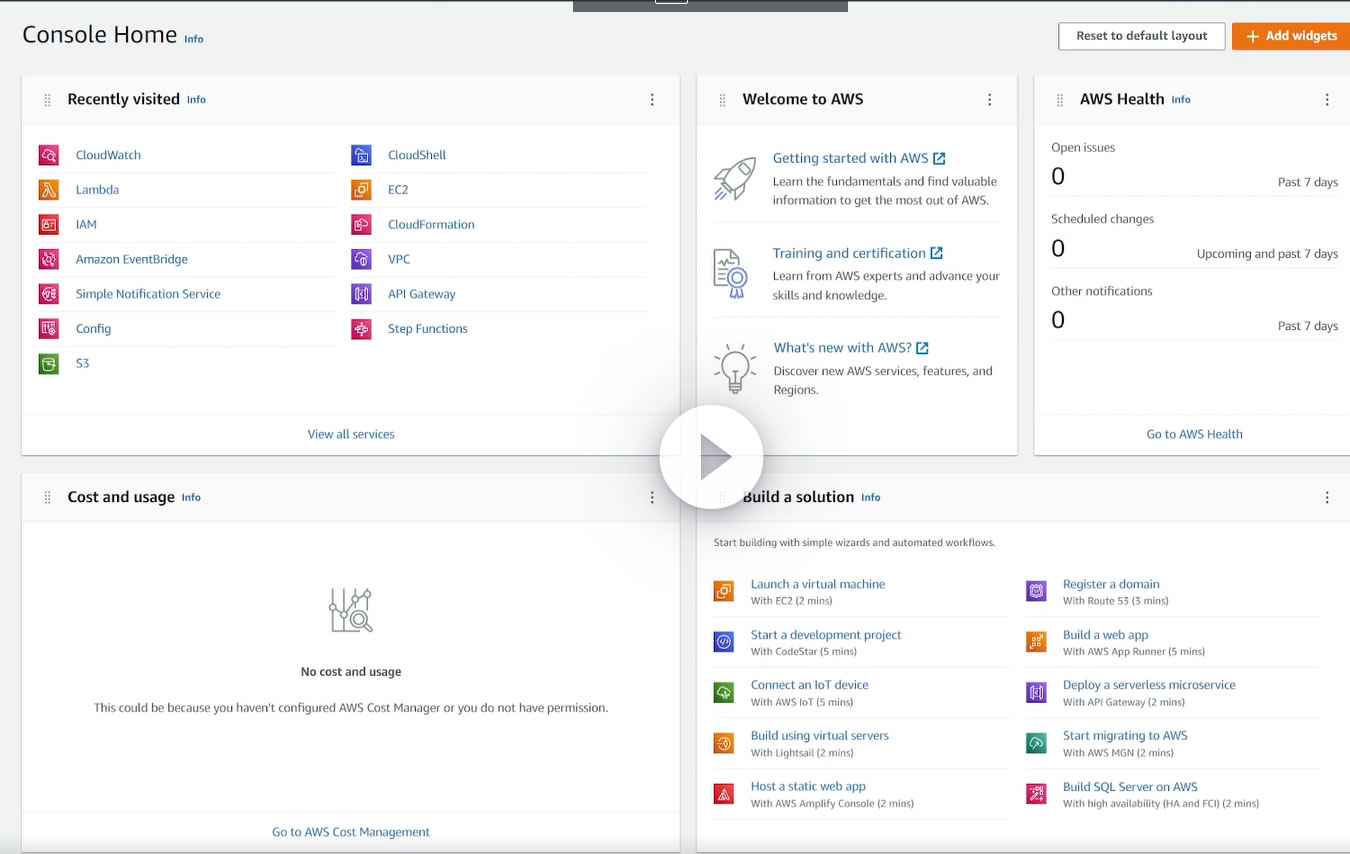
Task: Click the EC2 icon in Recently visited
Action: tap(361, 190)
